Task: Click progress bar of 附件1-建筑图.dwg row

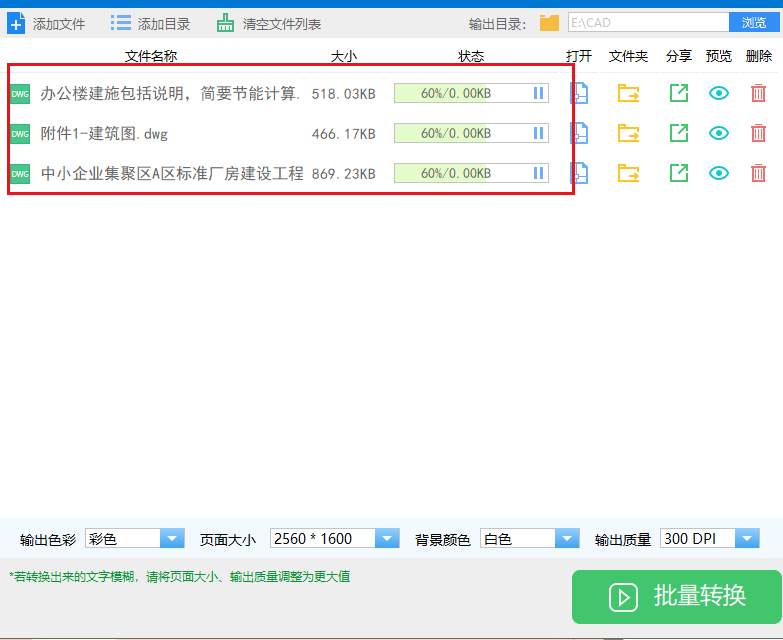Action: coord(471,133)
